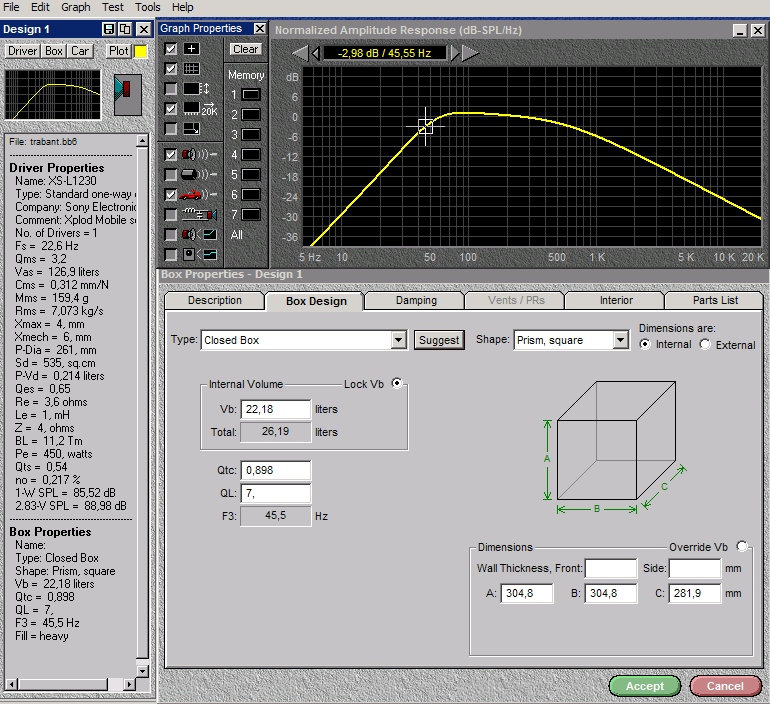Screen dimensions: 770x704
Task: Select the External dimensions radio button
Action: [706, 345]
